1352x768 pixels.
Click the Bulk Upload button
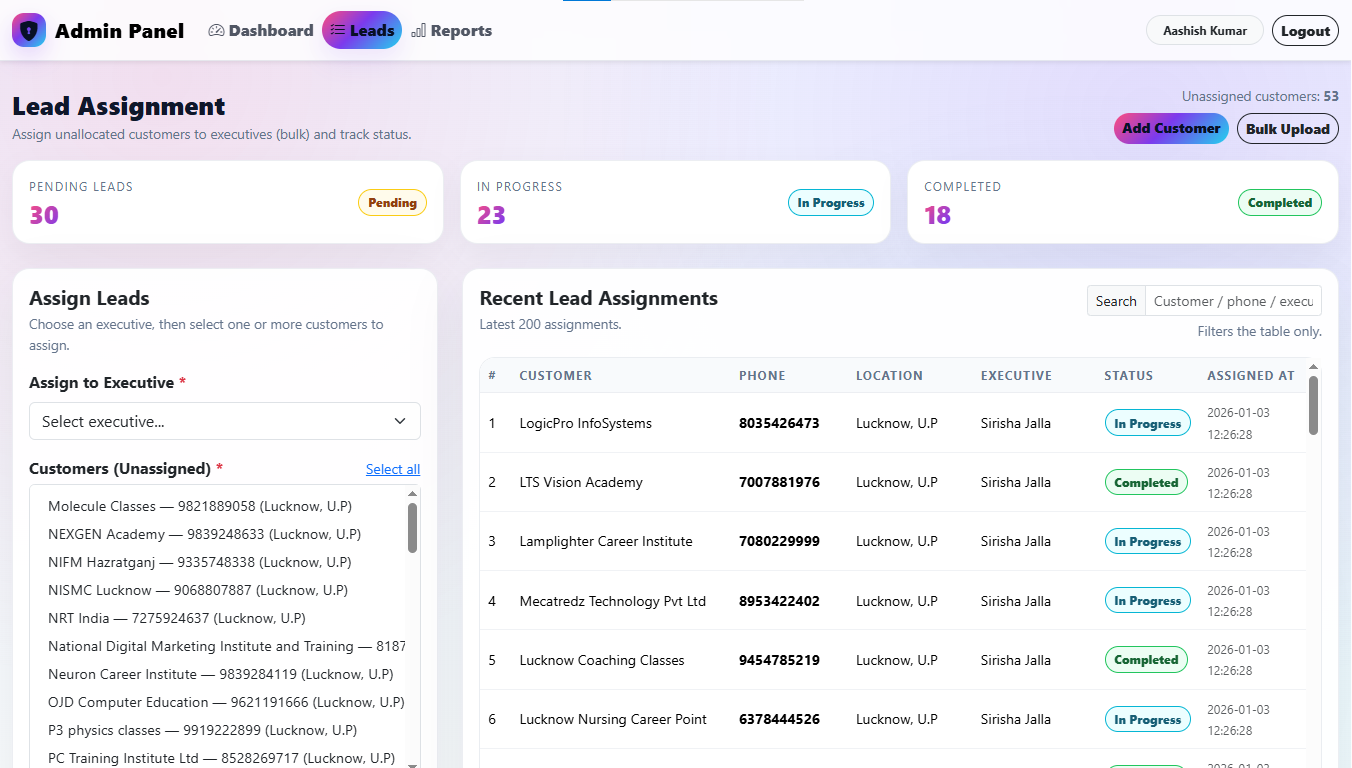click(x=1287, y=128)
